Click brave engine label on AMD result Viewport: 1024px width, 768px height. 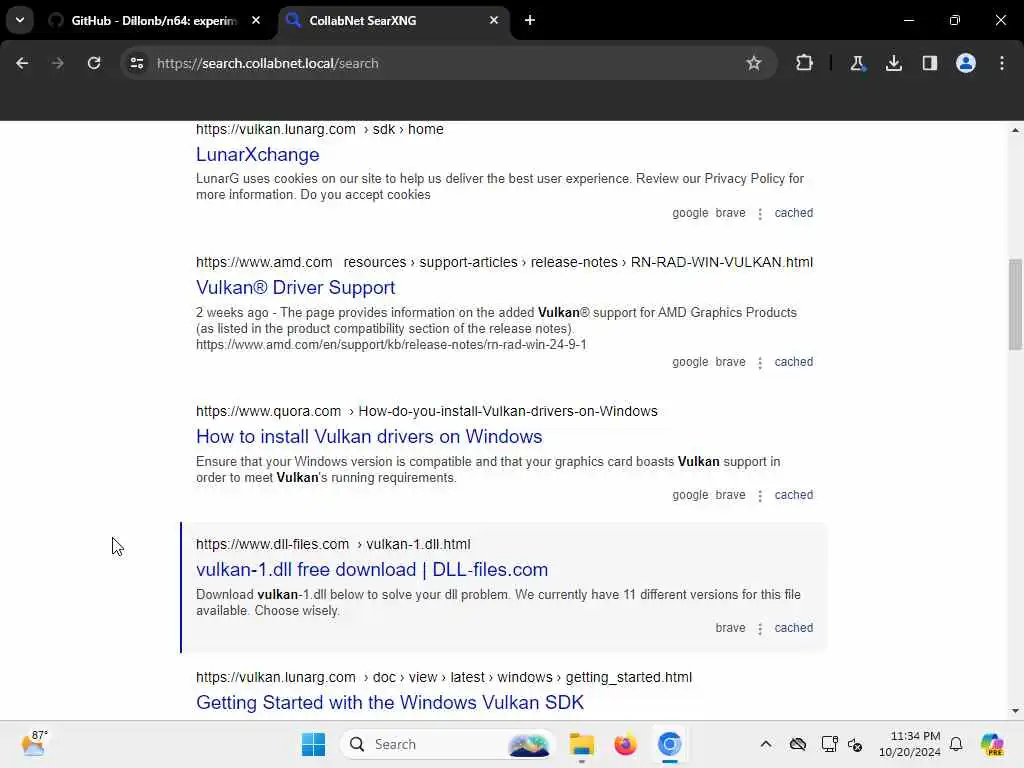(730, 362)
